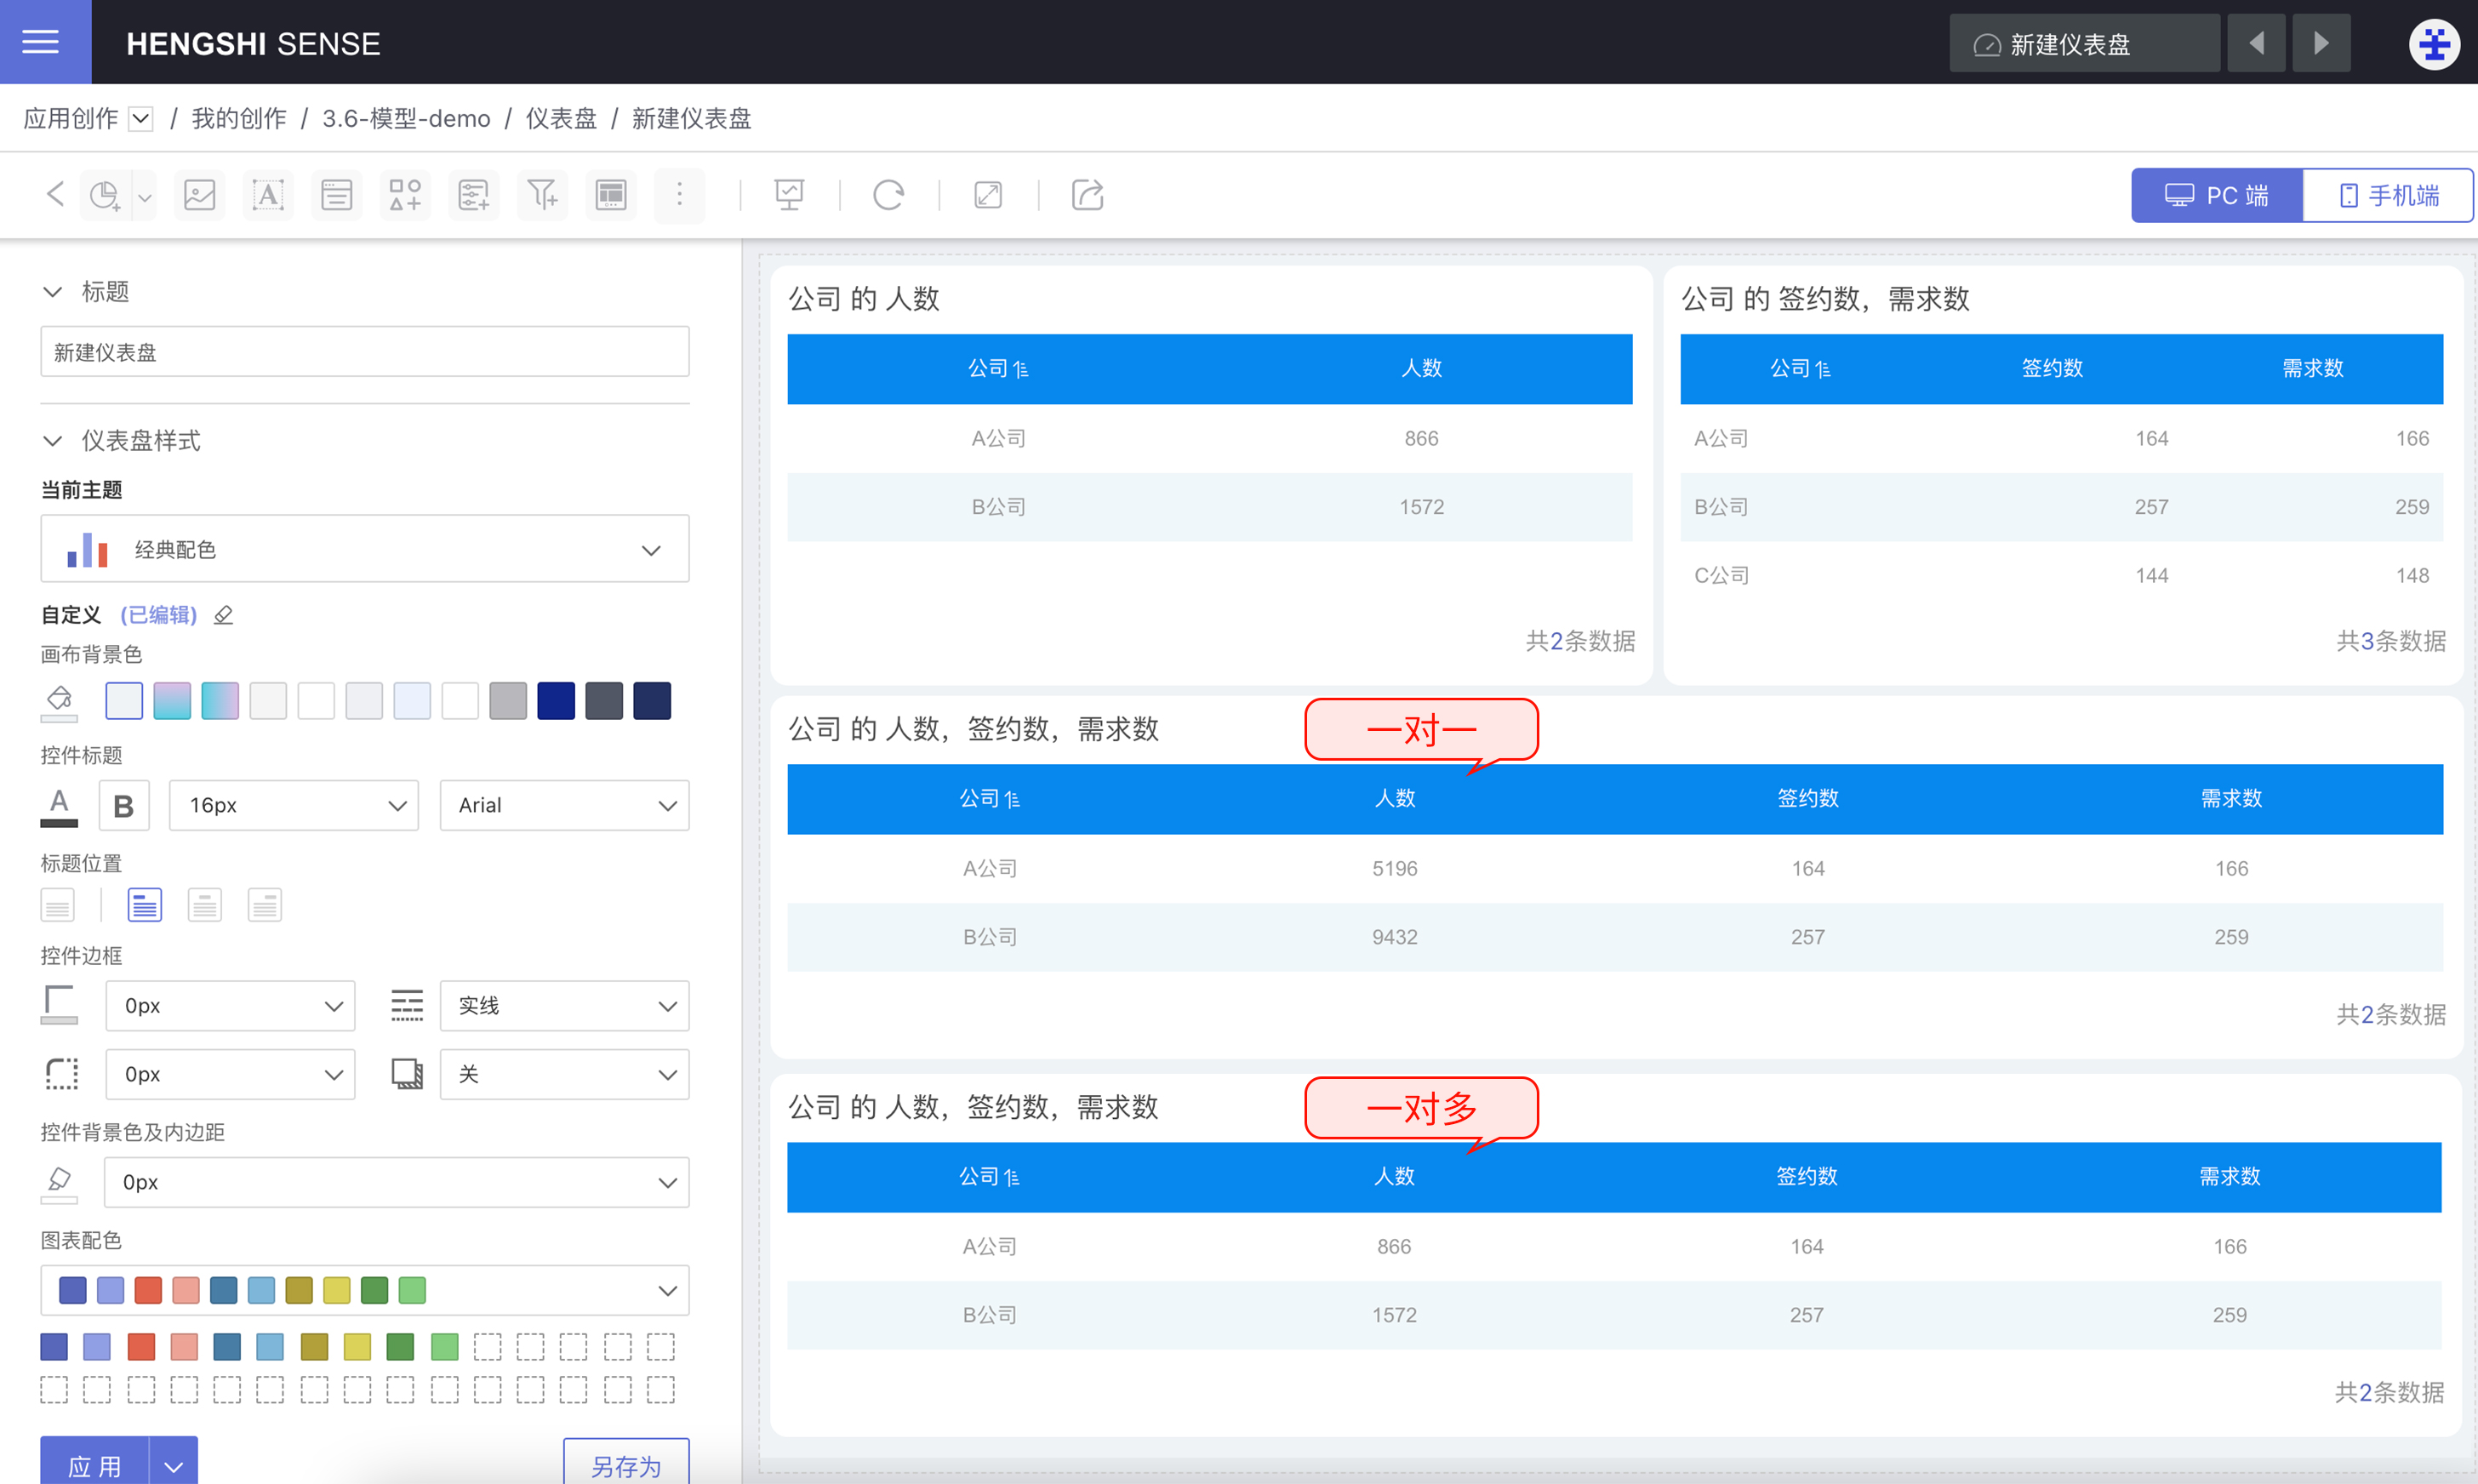Open the user profile avatar
Screen dimensions: 2478x1484
pos(2434,44)
